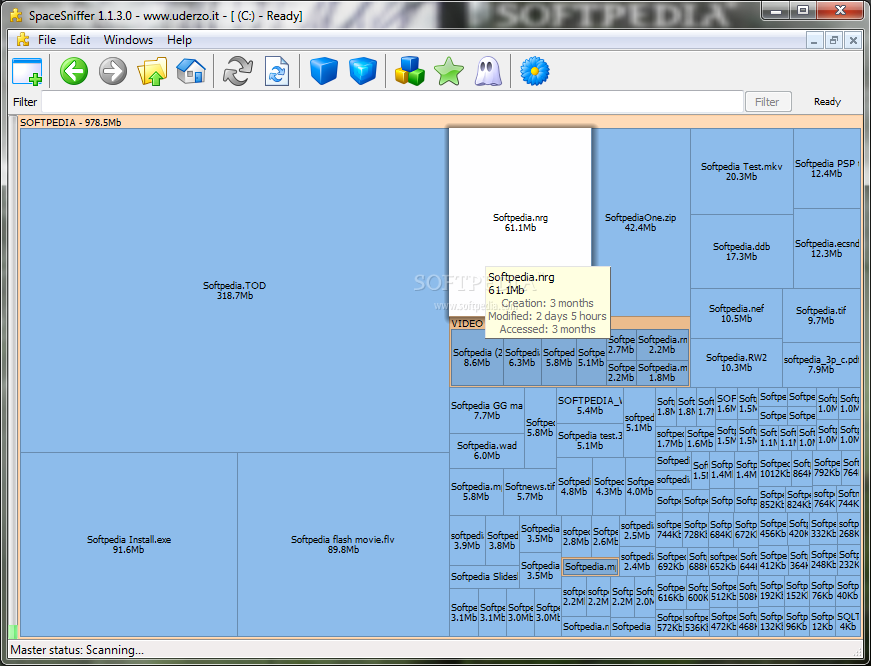Click the Master status Scanning text
Viewport: 871px width, 666px height.
coord(77,650)
